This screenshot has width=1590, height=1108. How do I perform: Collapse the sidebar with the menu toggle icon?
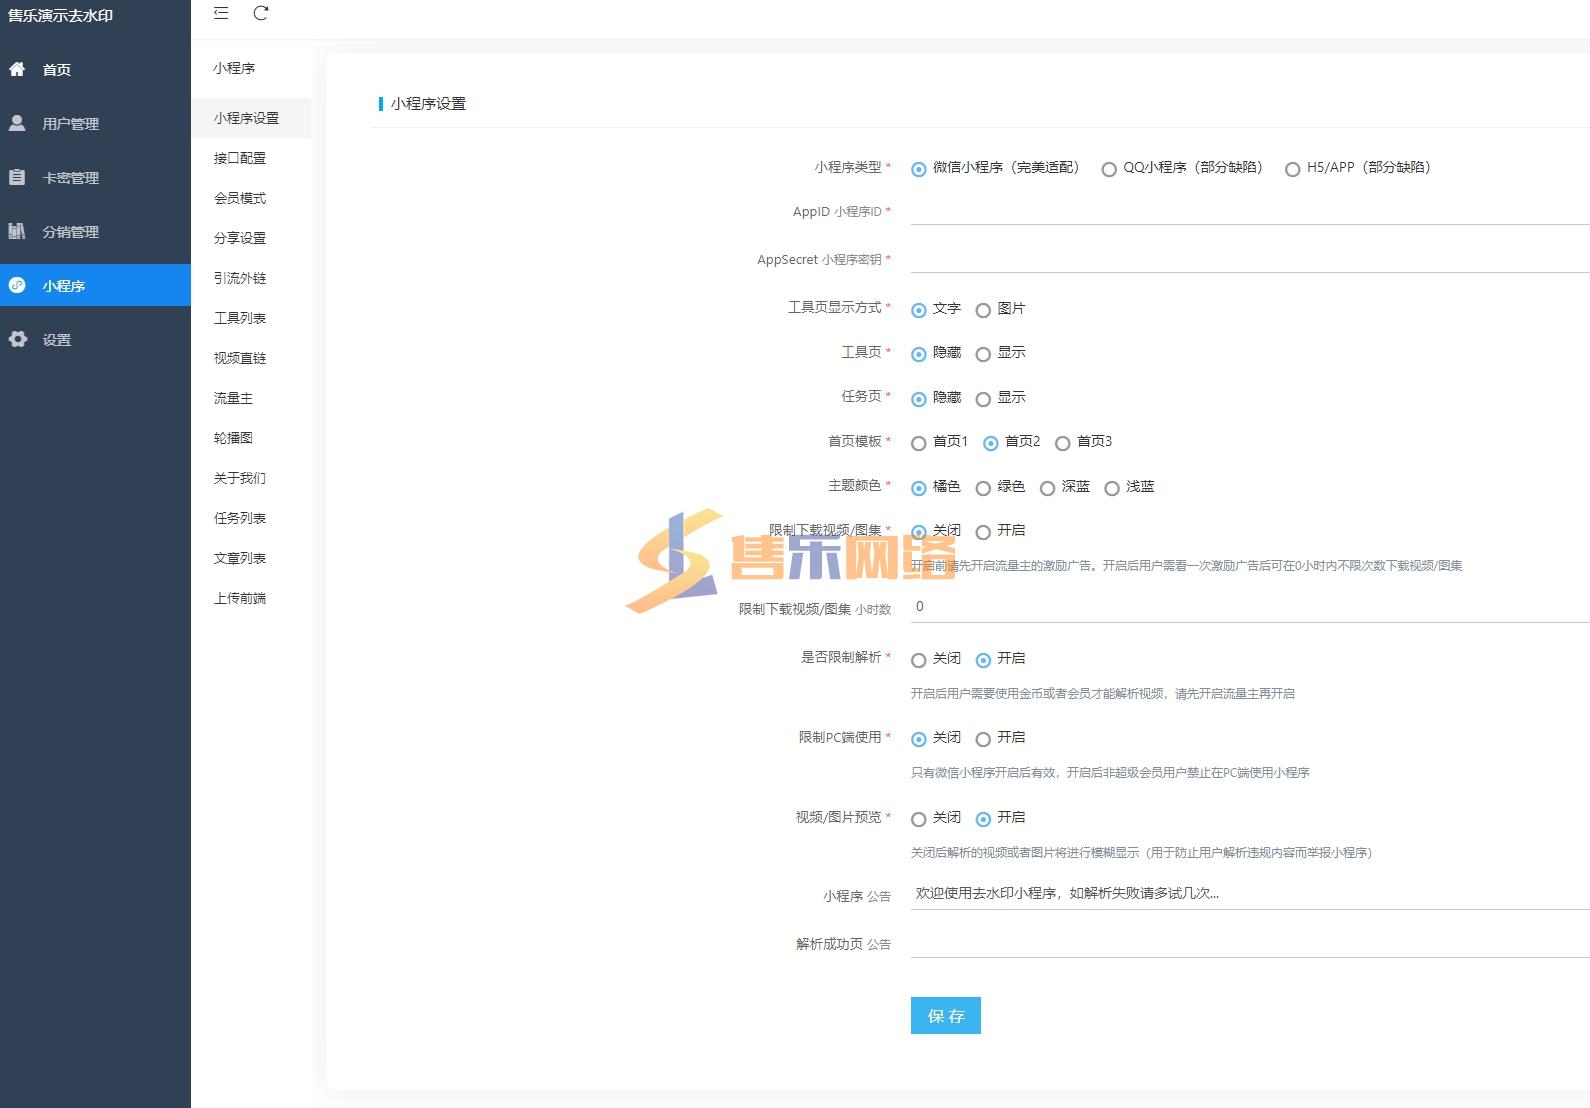(x=221, y=13)
